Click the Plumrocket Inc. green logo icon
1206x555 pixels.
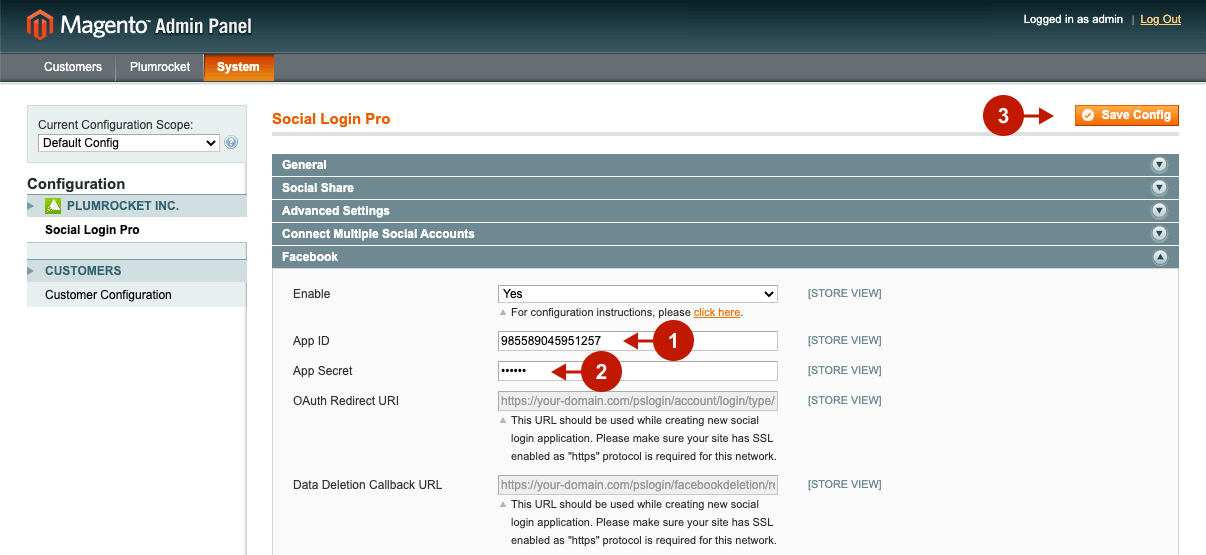54,206
